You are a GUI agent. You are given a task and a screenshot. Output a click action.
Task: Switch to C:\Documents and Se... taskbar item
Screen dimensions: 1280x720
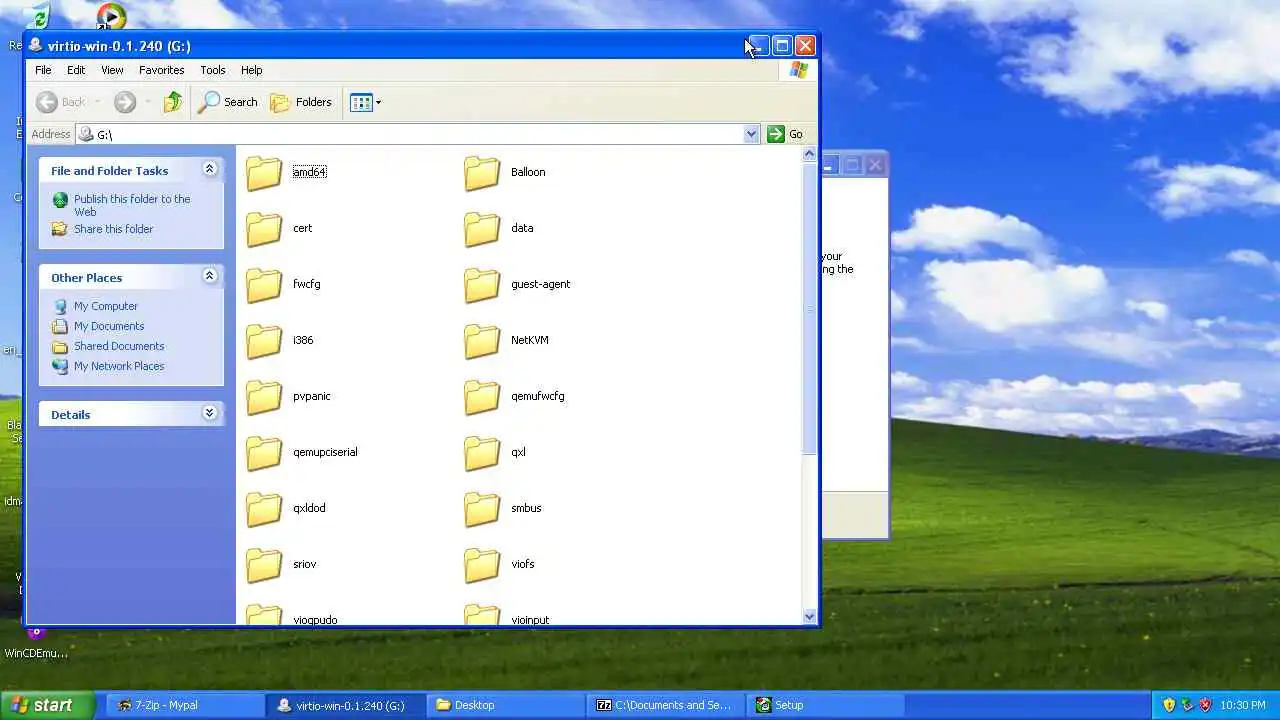tap(665, 705)
